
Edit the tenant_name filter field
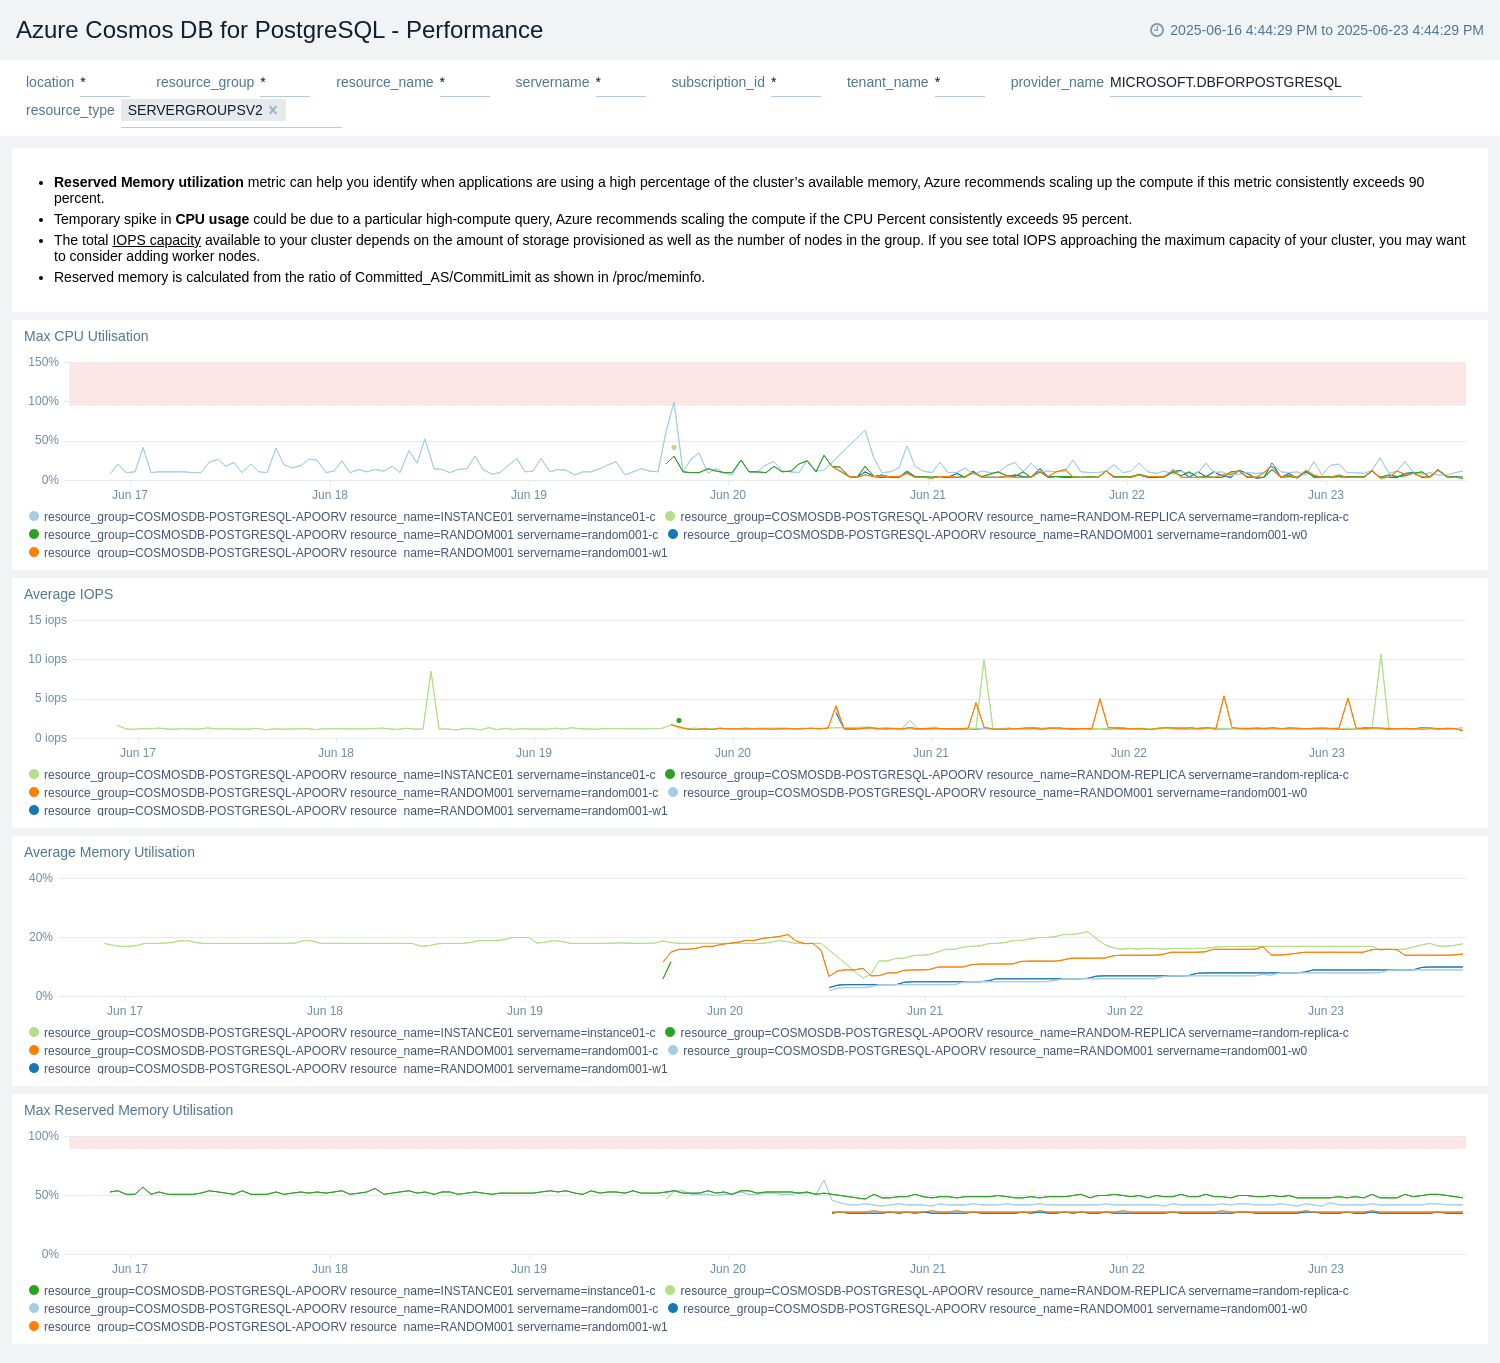coord(960,83)
